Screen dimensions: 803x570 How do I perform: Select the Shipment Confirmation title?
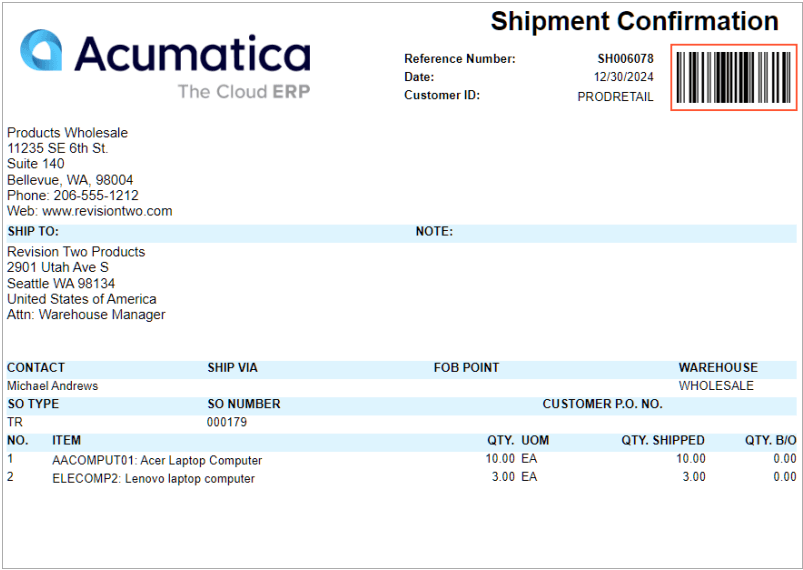[x=635, y=22]
